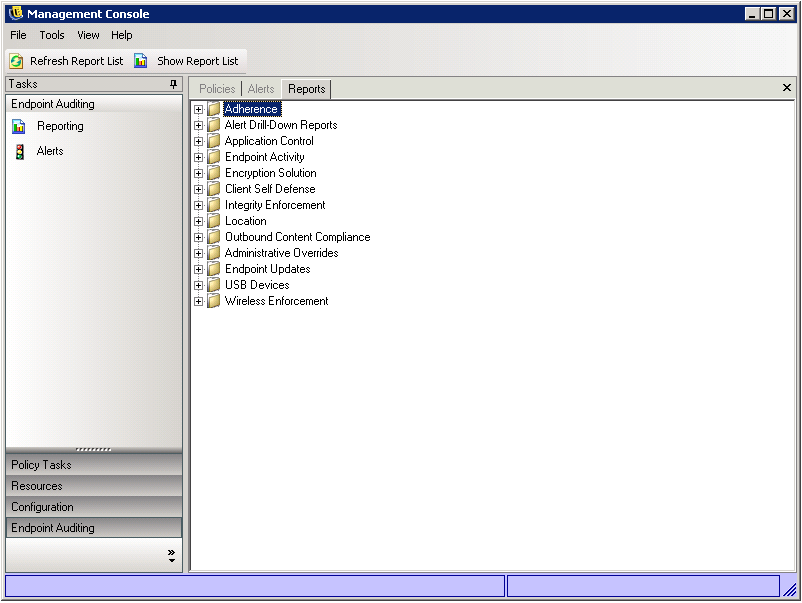The width and height of the screenshot is (802, 603).
Task: Open the Resources section
Action: point(94,486)
